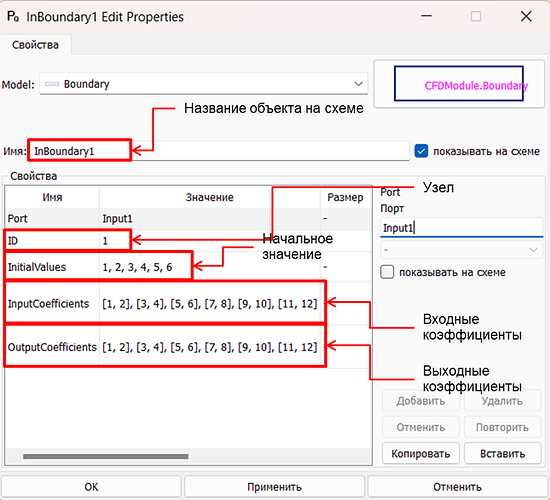
Task: Click the ID property name cell
Action: (53, 241)
